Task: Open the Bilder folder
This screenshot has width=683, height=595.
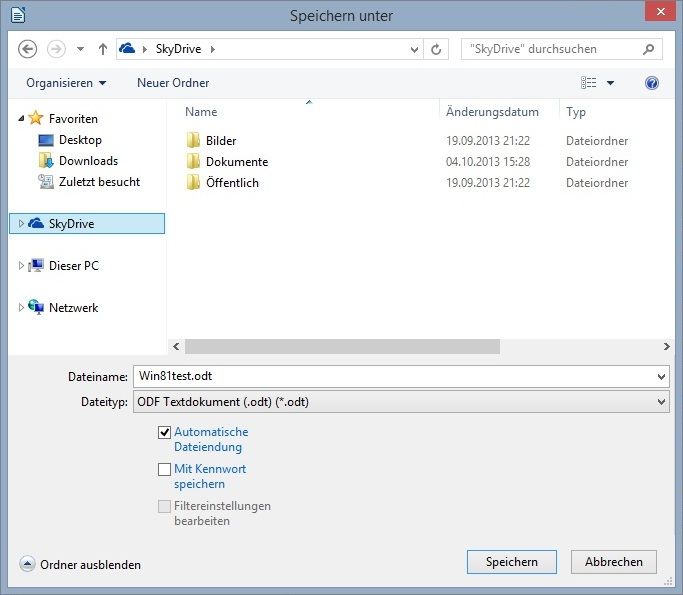Action: 220,141
